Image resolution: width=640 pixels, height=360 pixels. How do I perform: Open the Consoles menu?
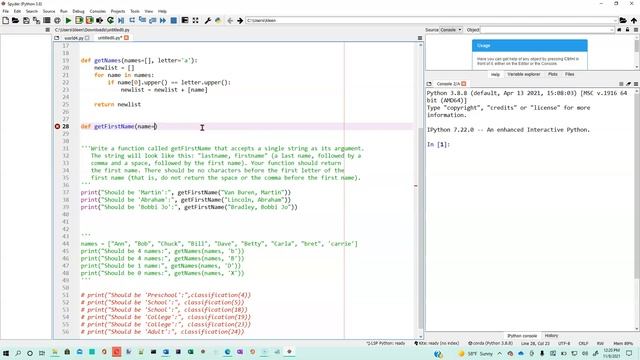pos(98,11)
